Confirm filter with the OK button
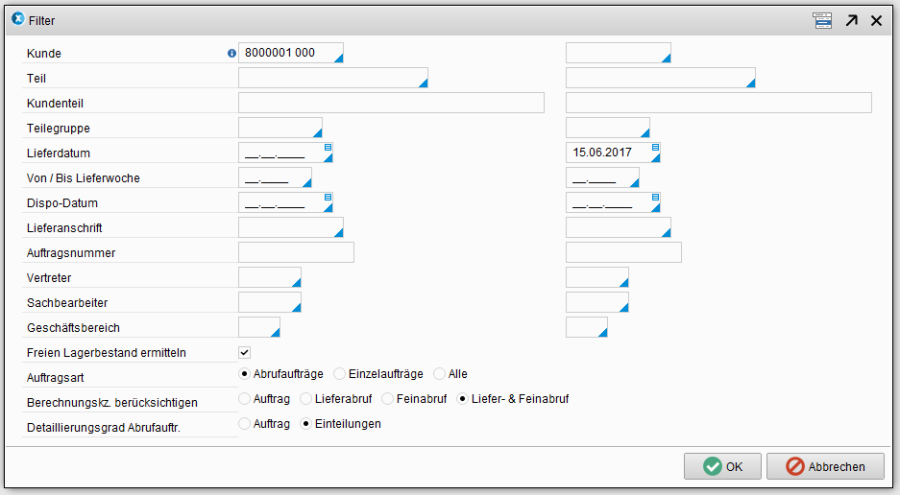 tap(722, 466)
